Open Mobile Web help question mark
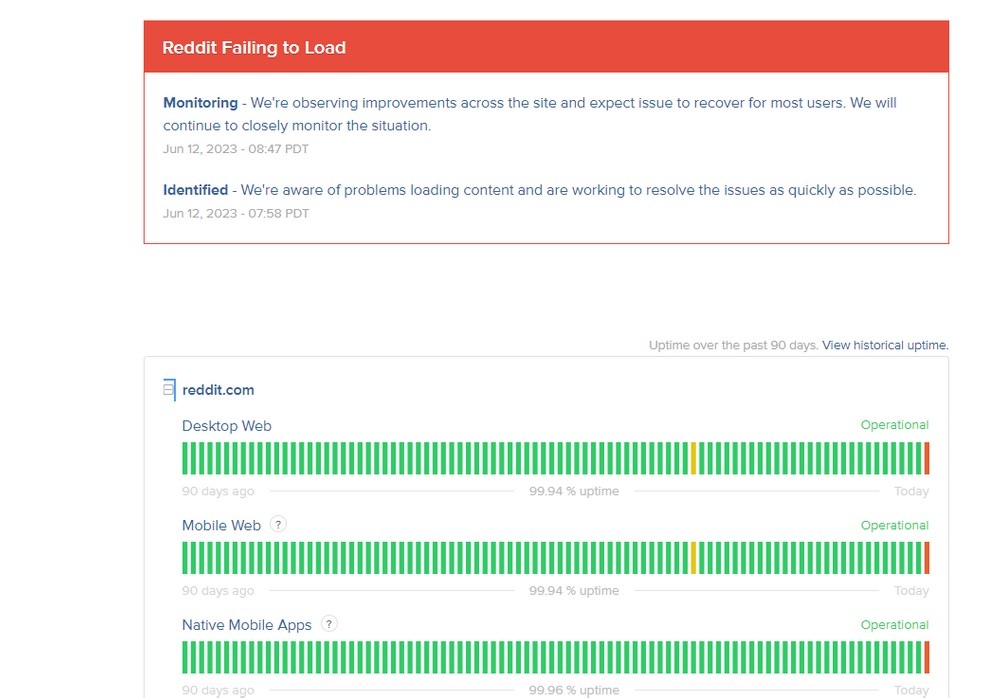 pos(278,524)
